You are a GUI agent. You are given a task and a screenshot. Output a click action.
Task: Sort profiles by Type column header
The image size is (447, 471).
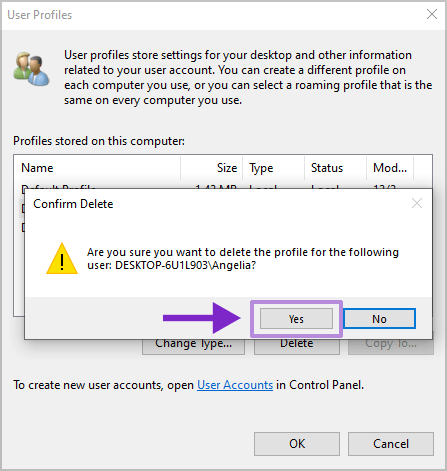click(x=273, y=168)
